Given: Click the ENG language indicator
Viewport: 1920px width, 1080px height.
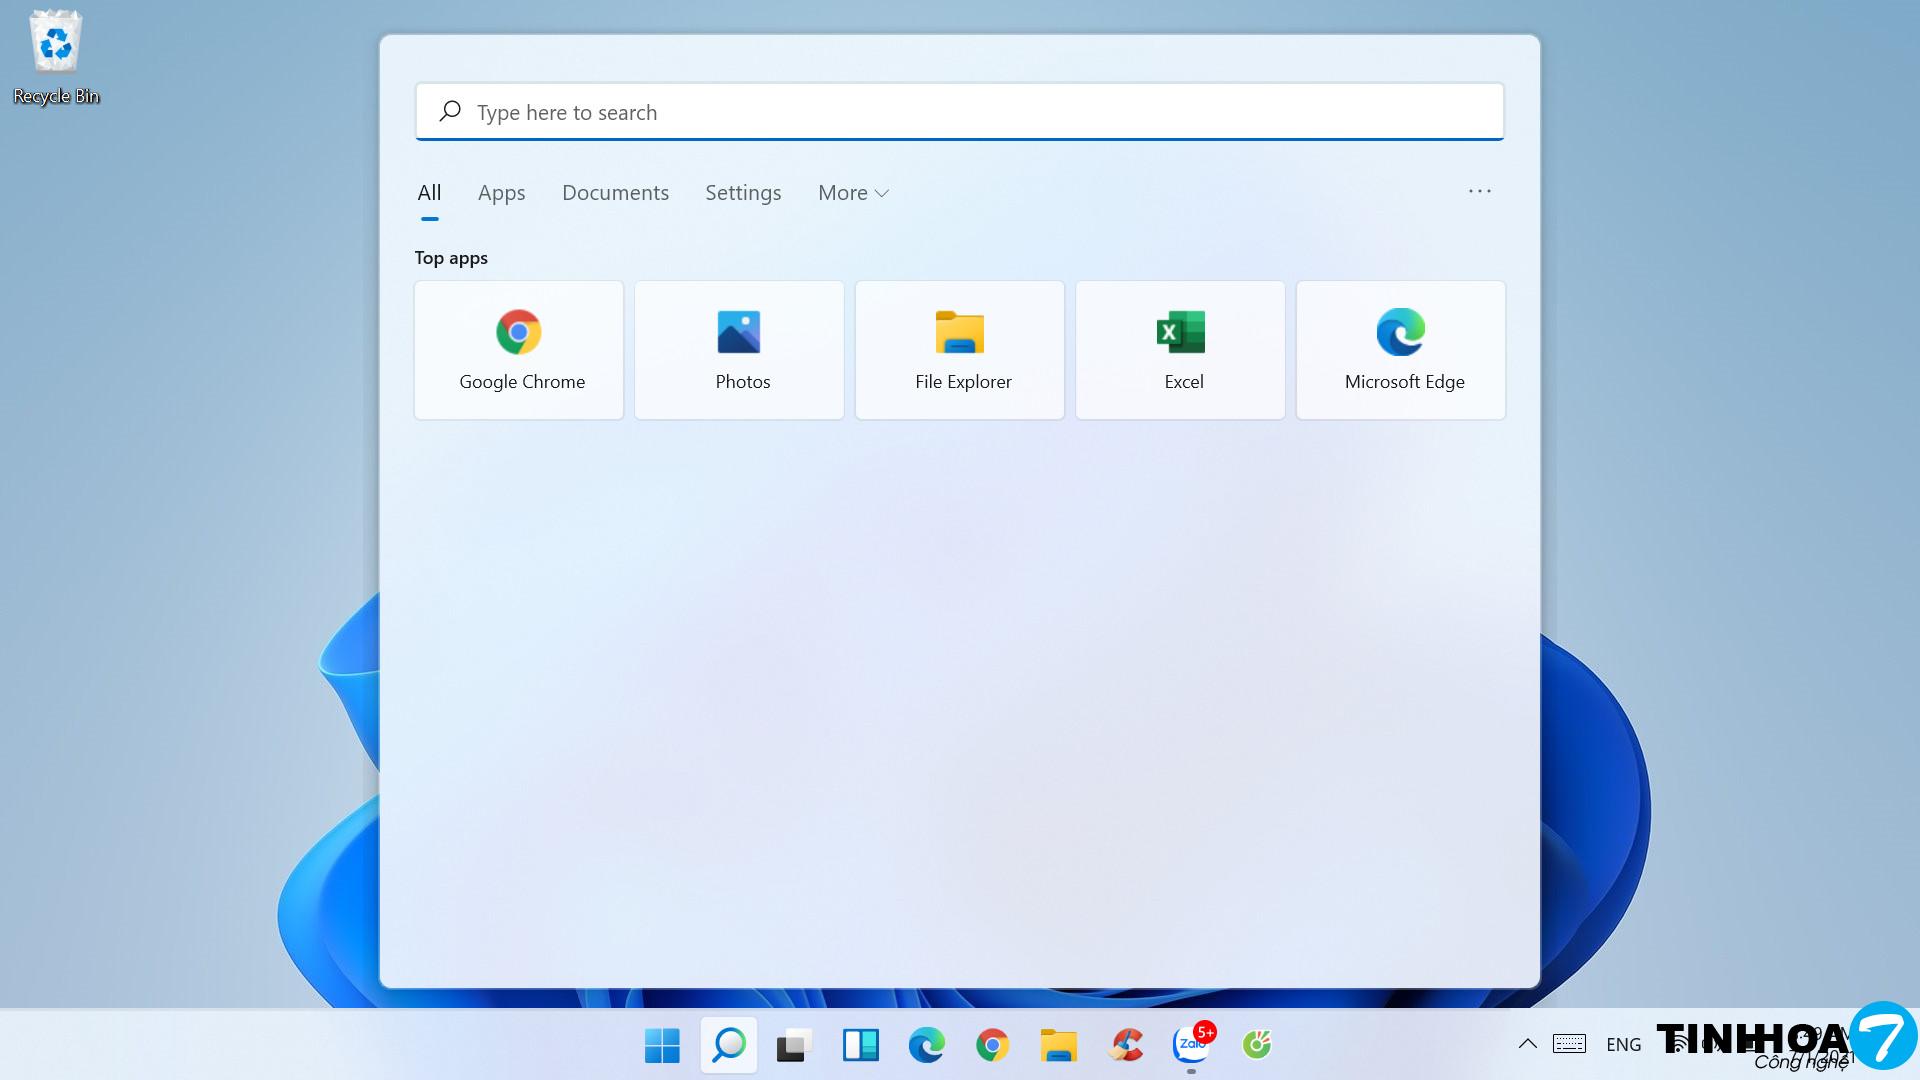Looking at the screenshot, I should [x=1623, y=1044].
